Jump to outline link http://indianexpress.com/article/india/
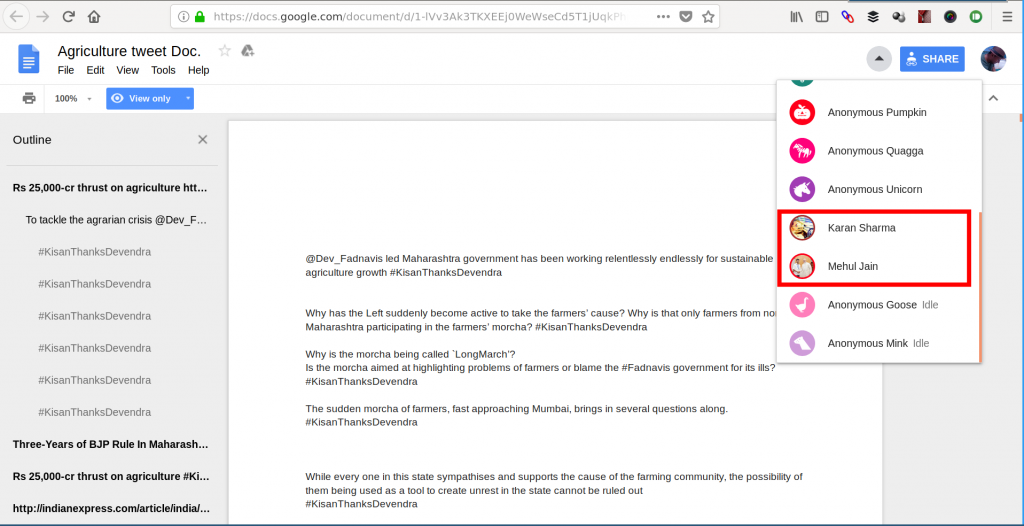Image resolution: width=1024 pixels, height=526 pixels. click(111, 508)
